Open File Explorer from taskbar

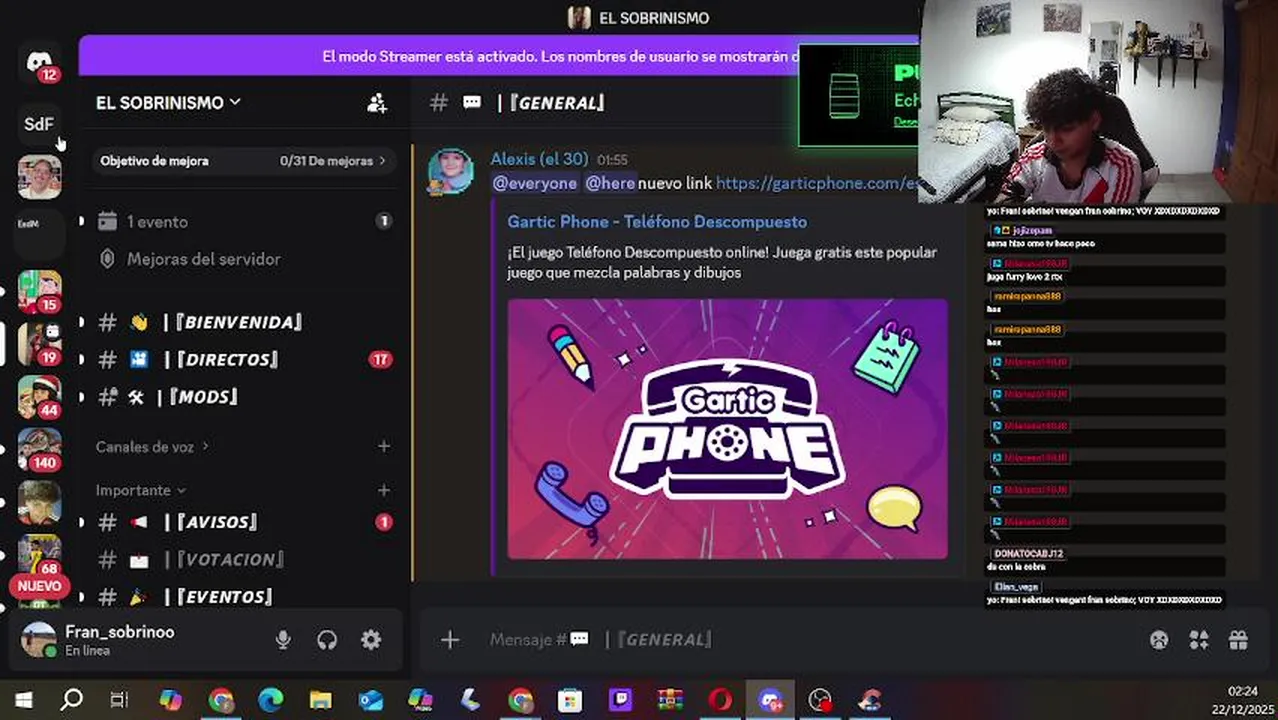(x=320, y=700)
